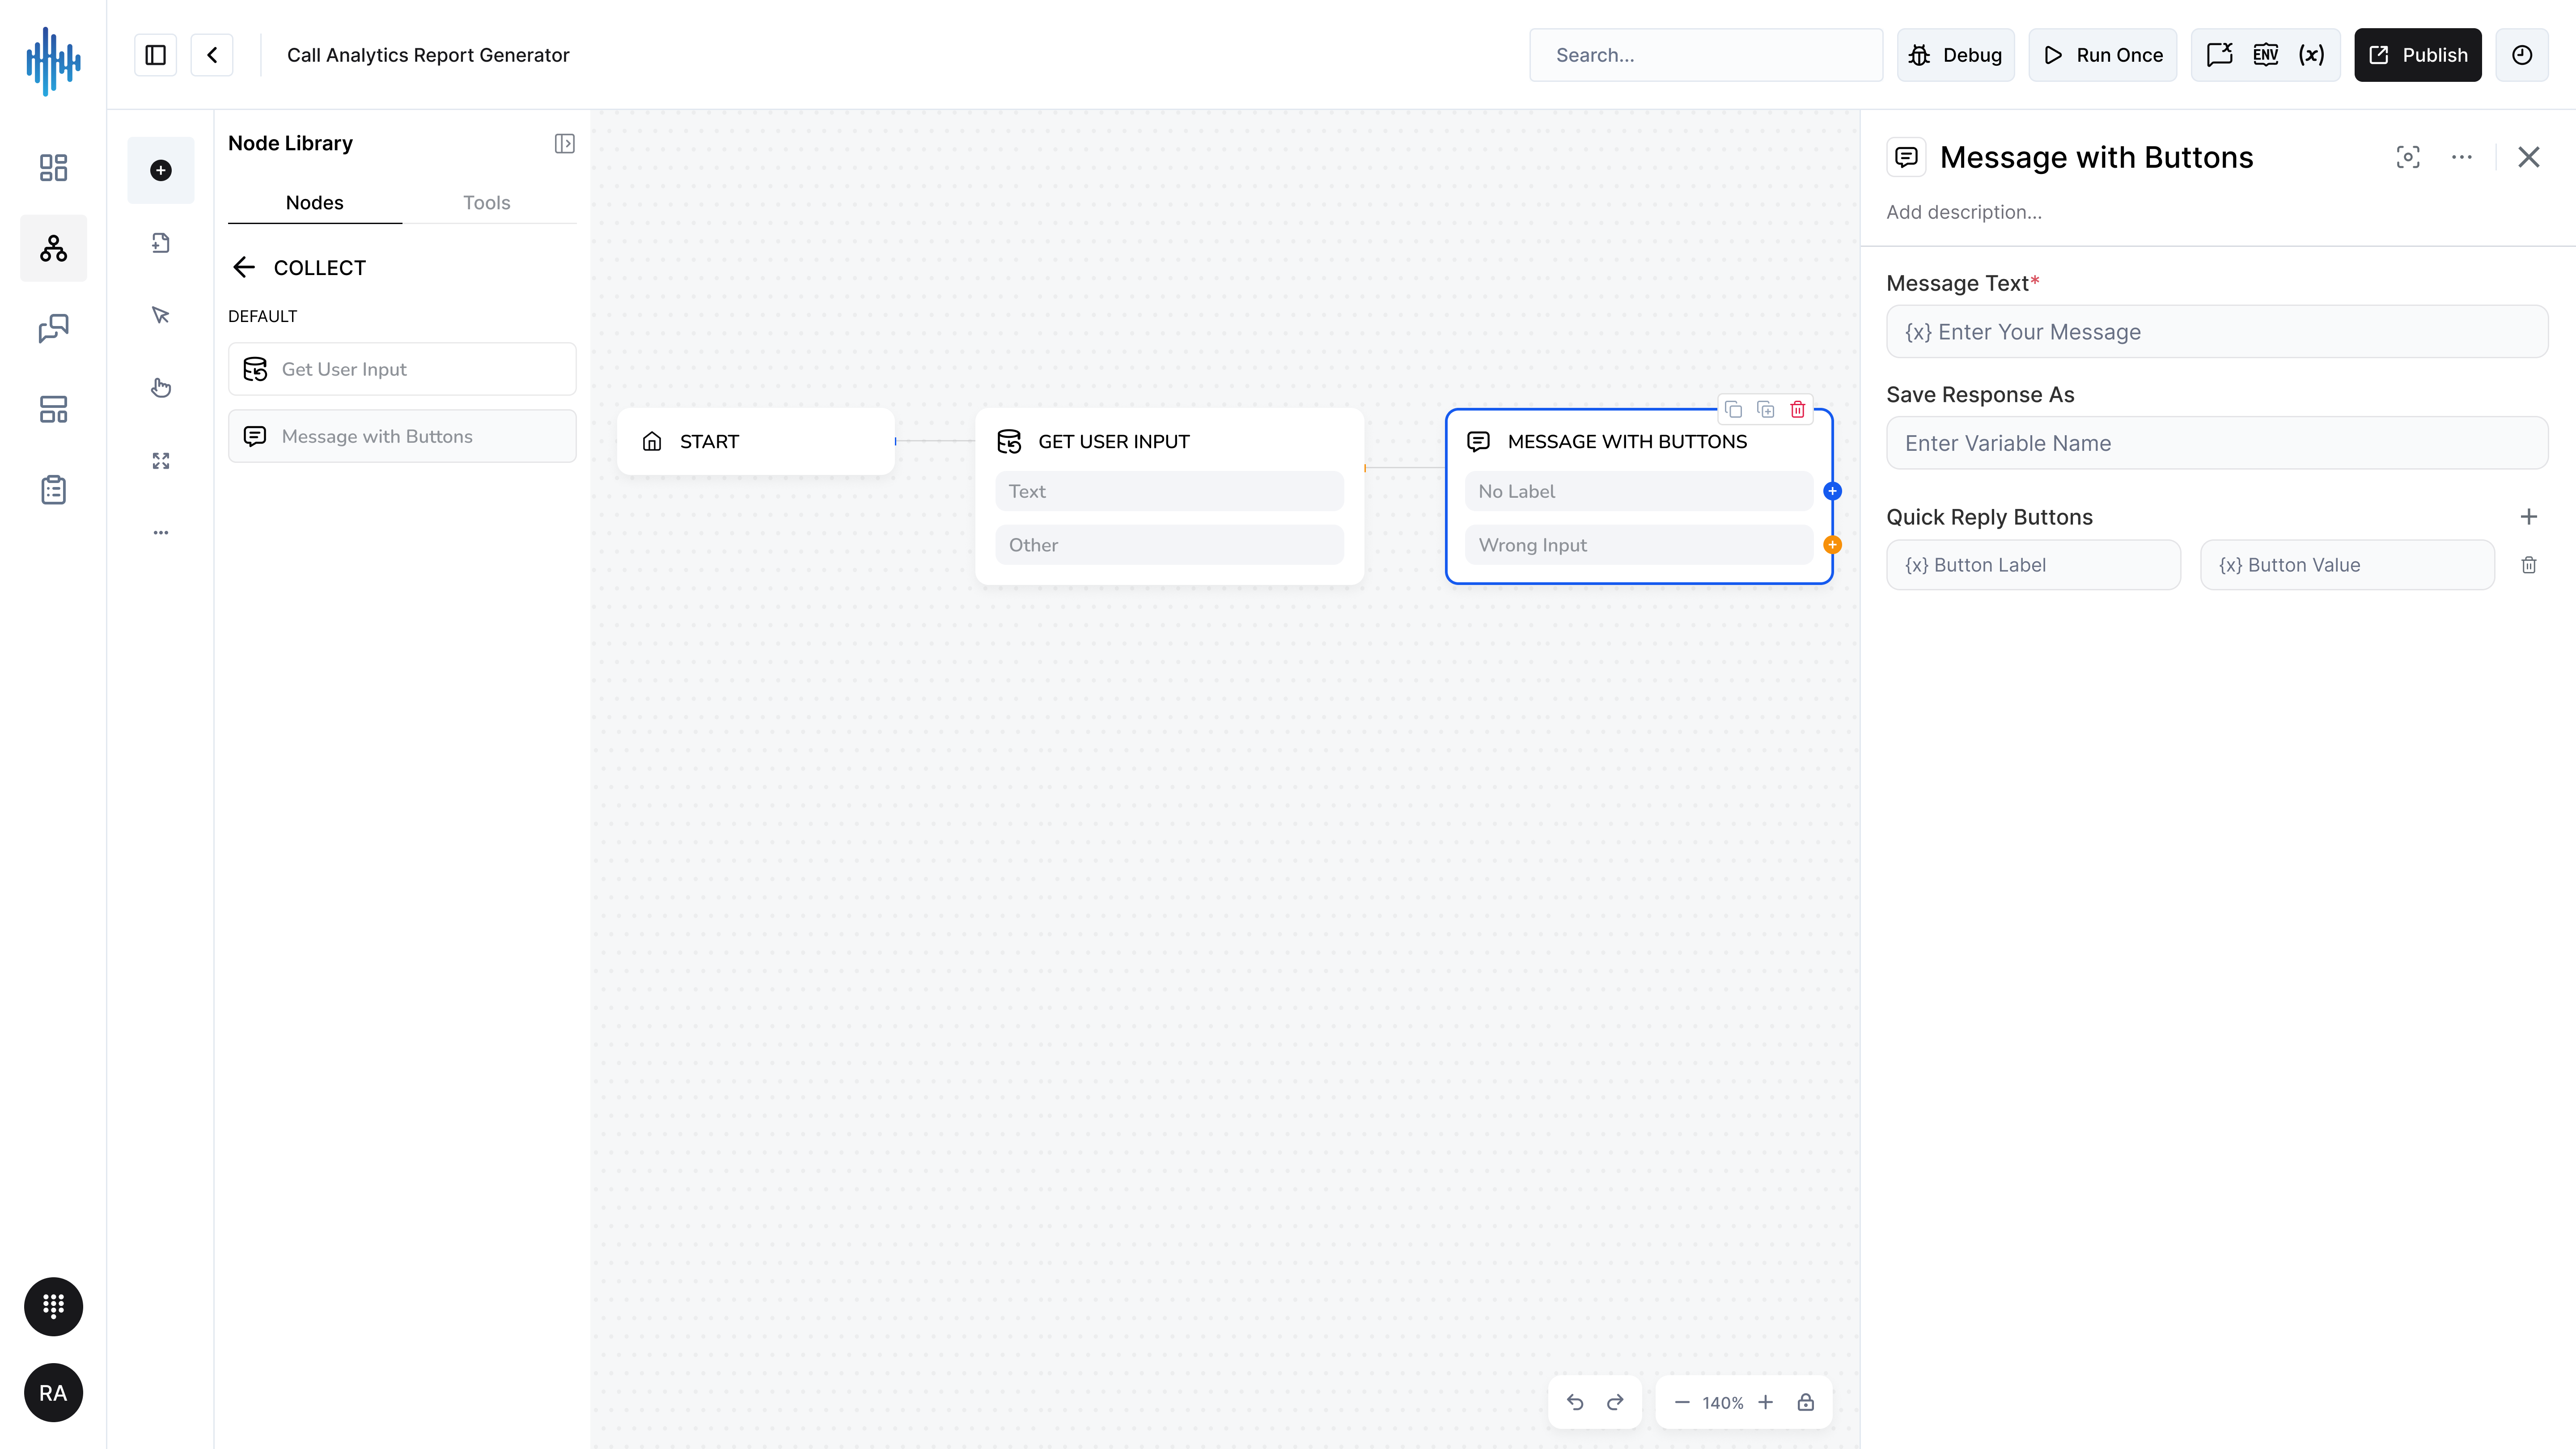Image resolution: width=2576 pixels, height=1449 pixels.
Task: Open the more tools ellipsis
Action: tap(161, 533)
